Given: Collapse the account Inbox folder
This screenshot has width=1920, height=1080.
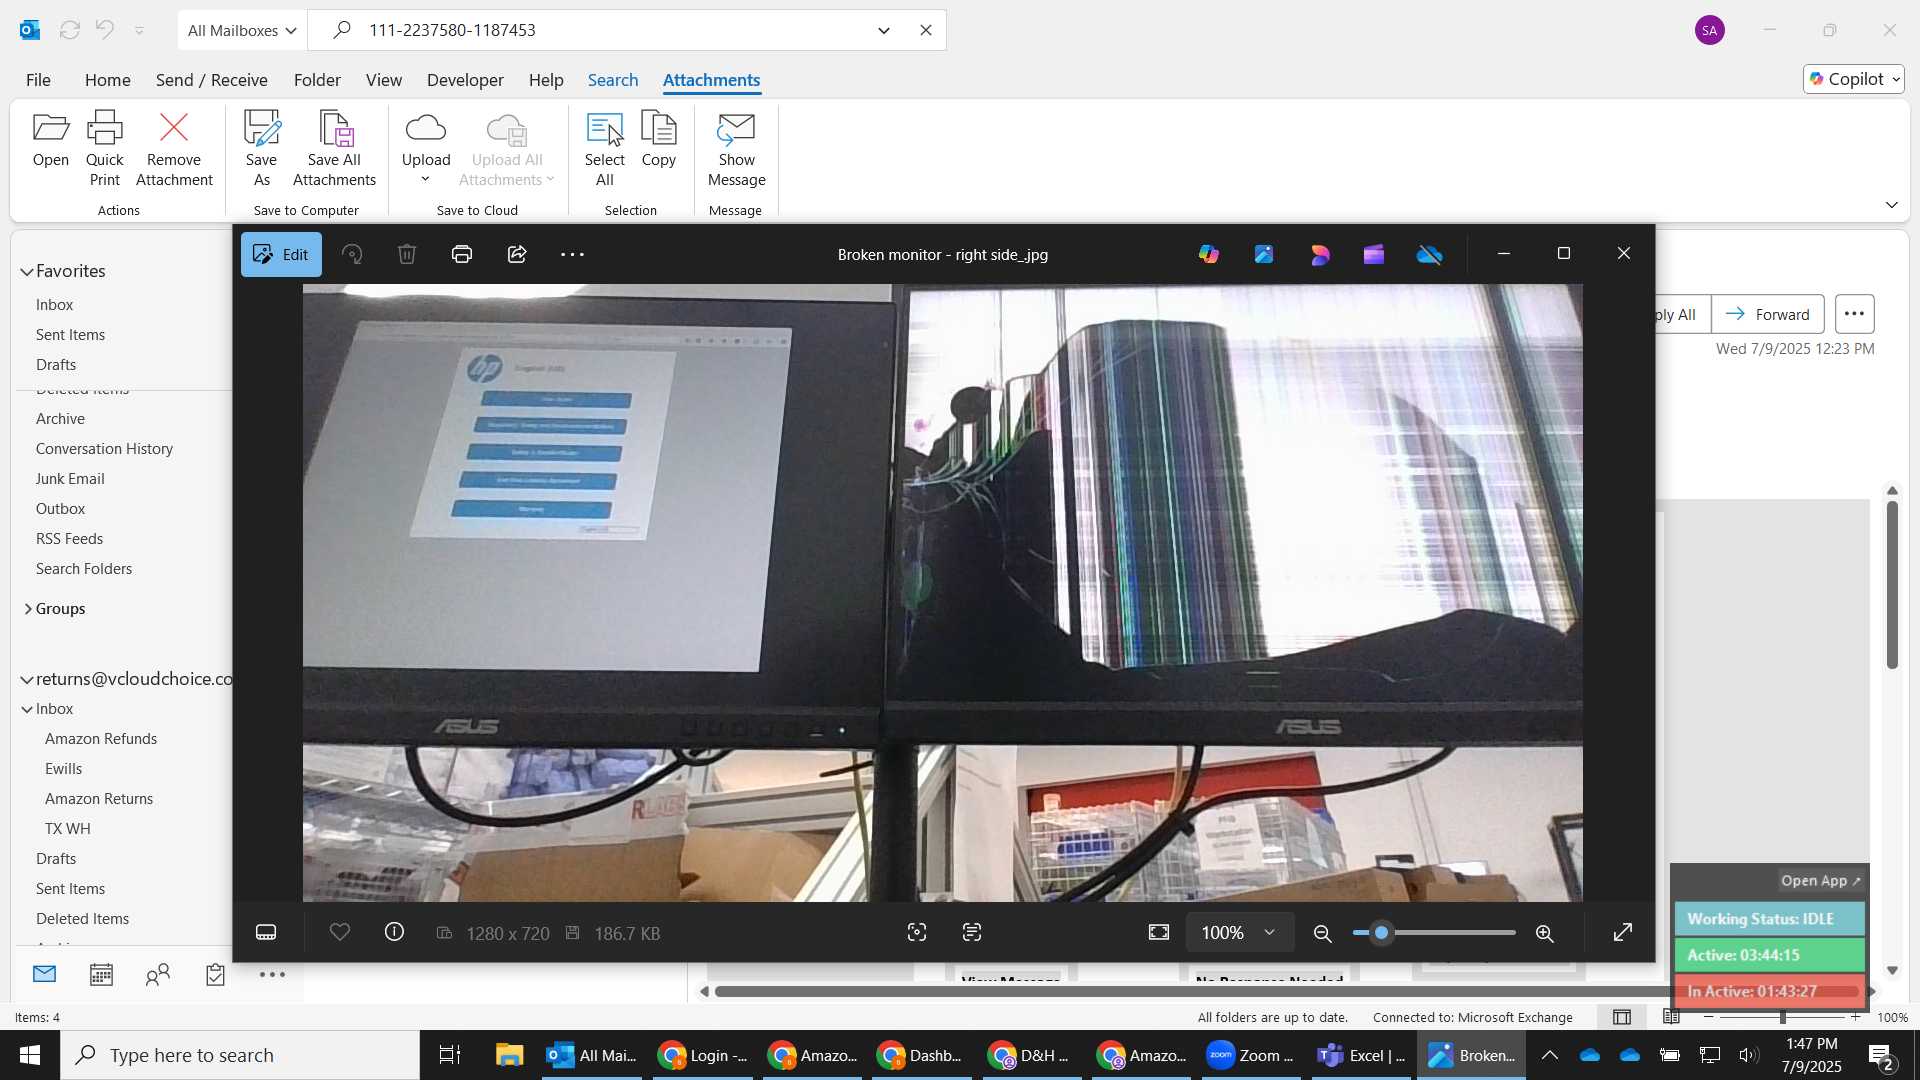Looking at the screenshot, I should tap(27, 709).
